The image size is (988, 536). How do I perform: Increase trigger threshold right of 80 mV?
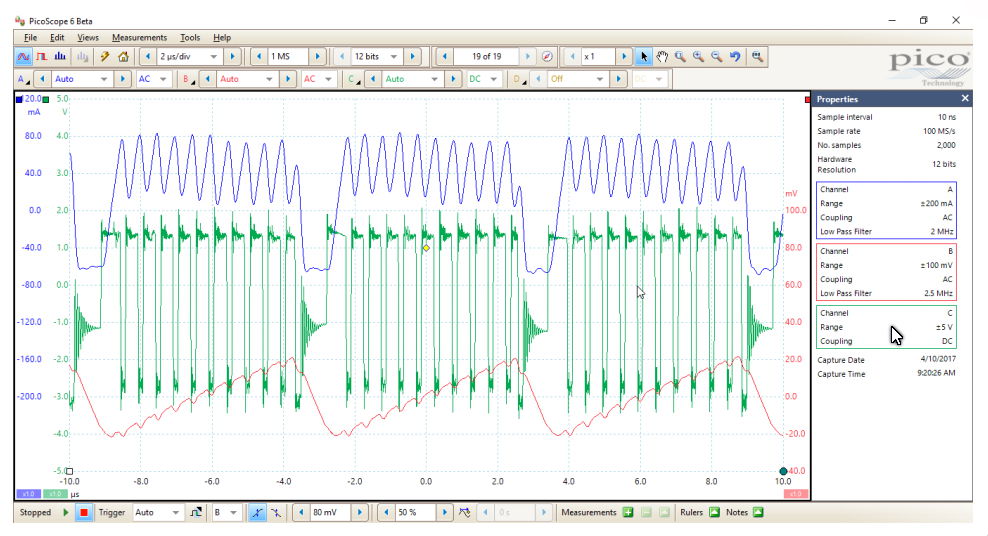pos(359,513)
